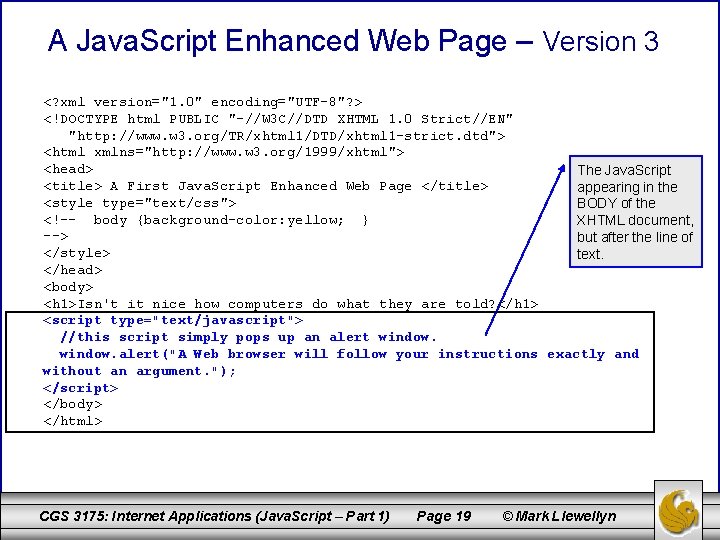
Task: Click the '<body>' opening tag line
Action: 68,287
